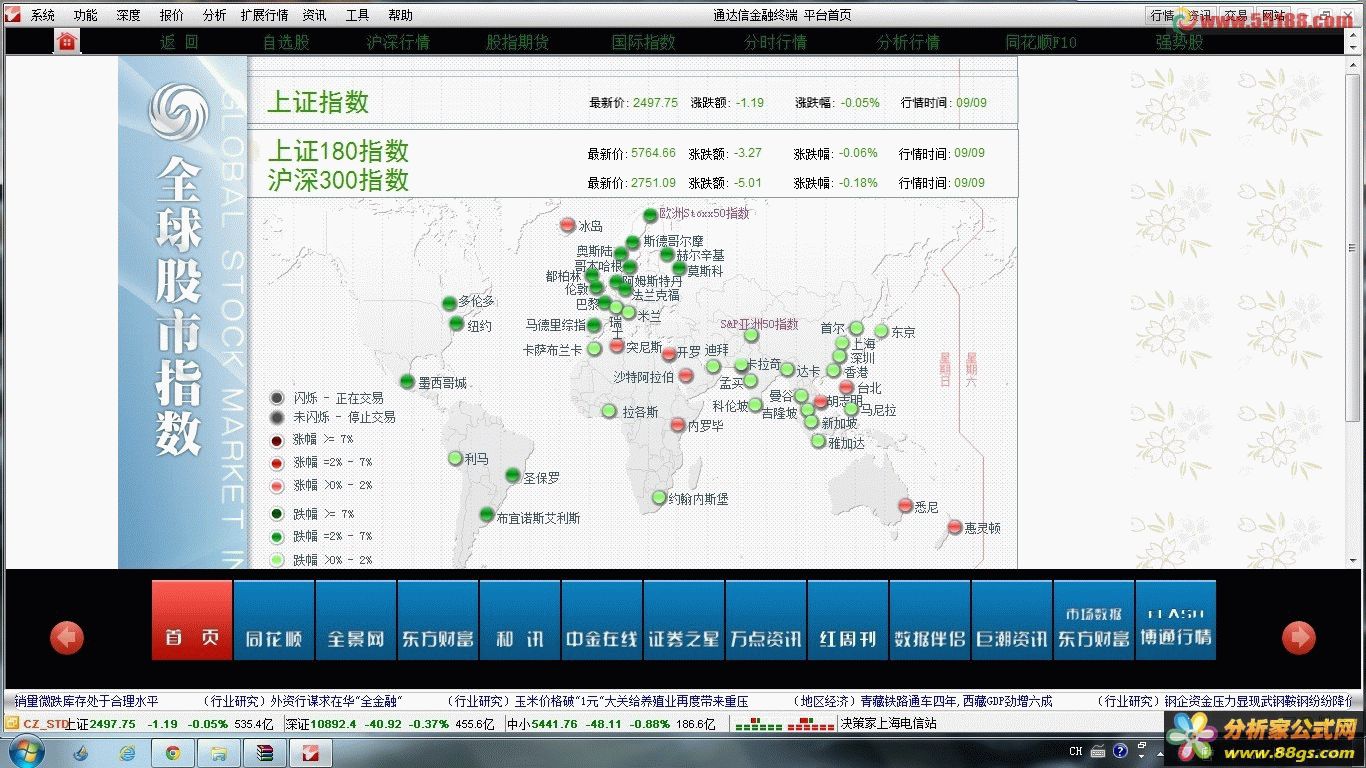The height and width of the screenshot is (768, 1366).
Task: Select the 开罗 marker on the map
Action: click(669, 353)
